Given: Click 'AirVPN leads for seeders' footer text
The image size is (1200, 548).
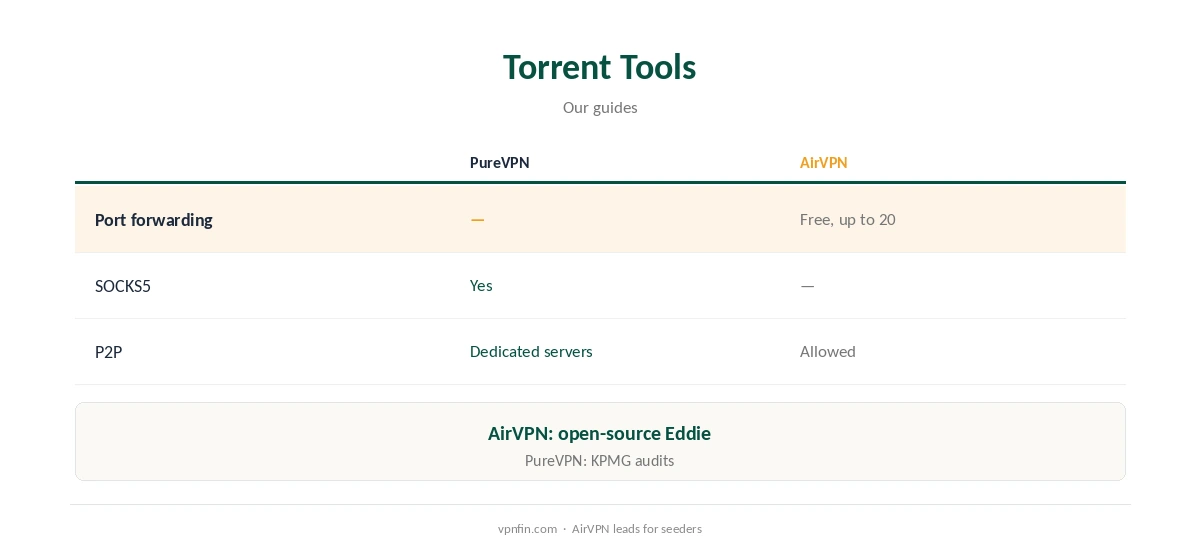Looking at the screenshot, I should point(637,529).
